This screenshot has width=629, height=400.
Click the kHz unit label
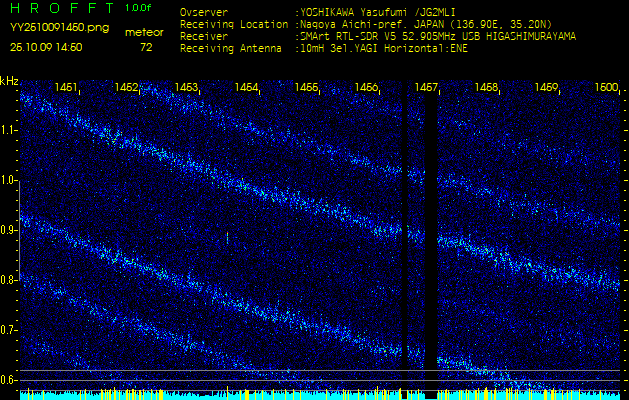click(9, 81)
